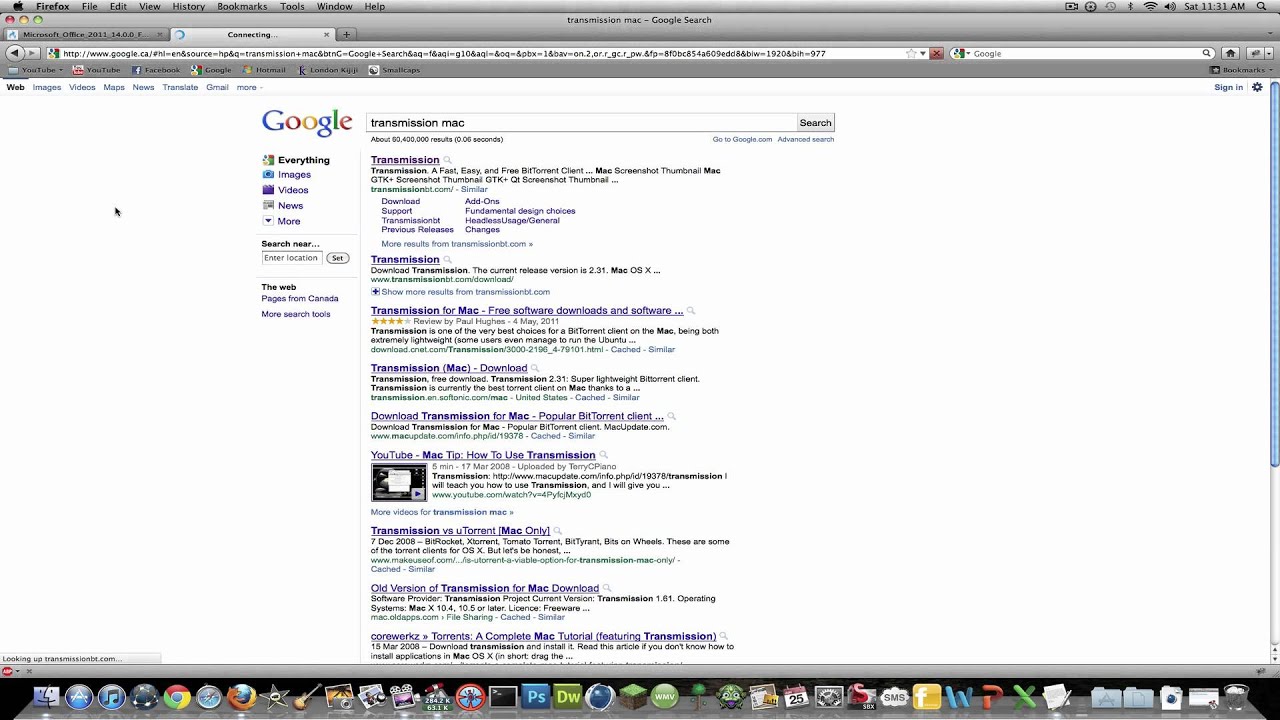
Task: Click the Wi-Fi status icon
Action: pyautogui.click(x=1150, y=6)
